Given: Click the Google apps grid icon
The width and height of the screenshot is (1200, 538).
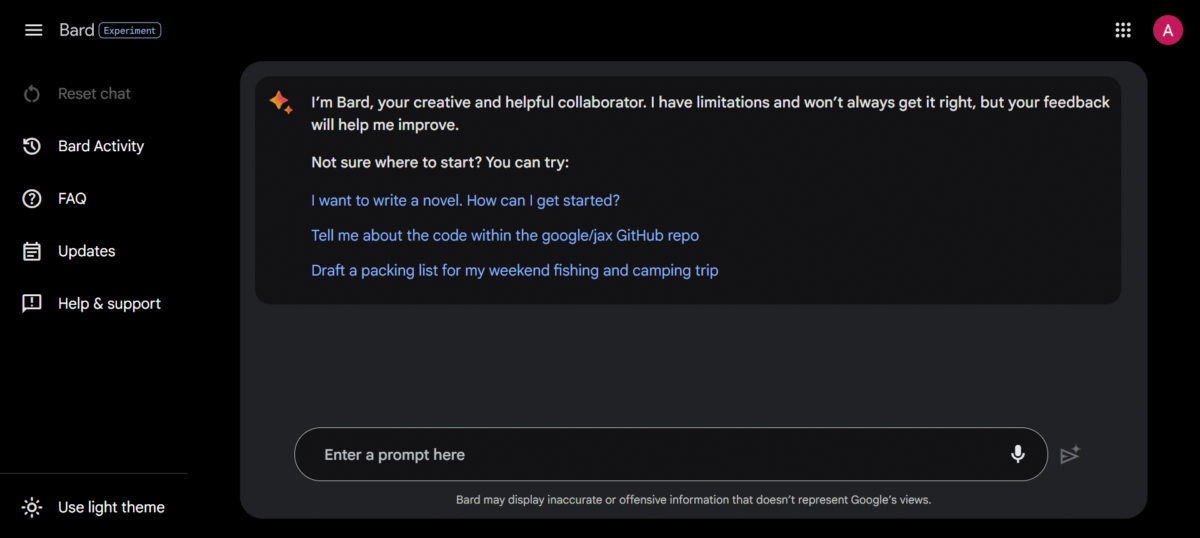Looking at the screenshot, I should click(x=1123, y=30).
